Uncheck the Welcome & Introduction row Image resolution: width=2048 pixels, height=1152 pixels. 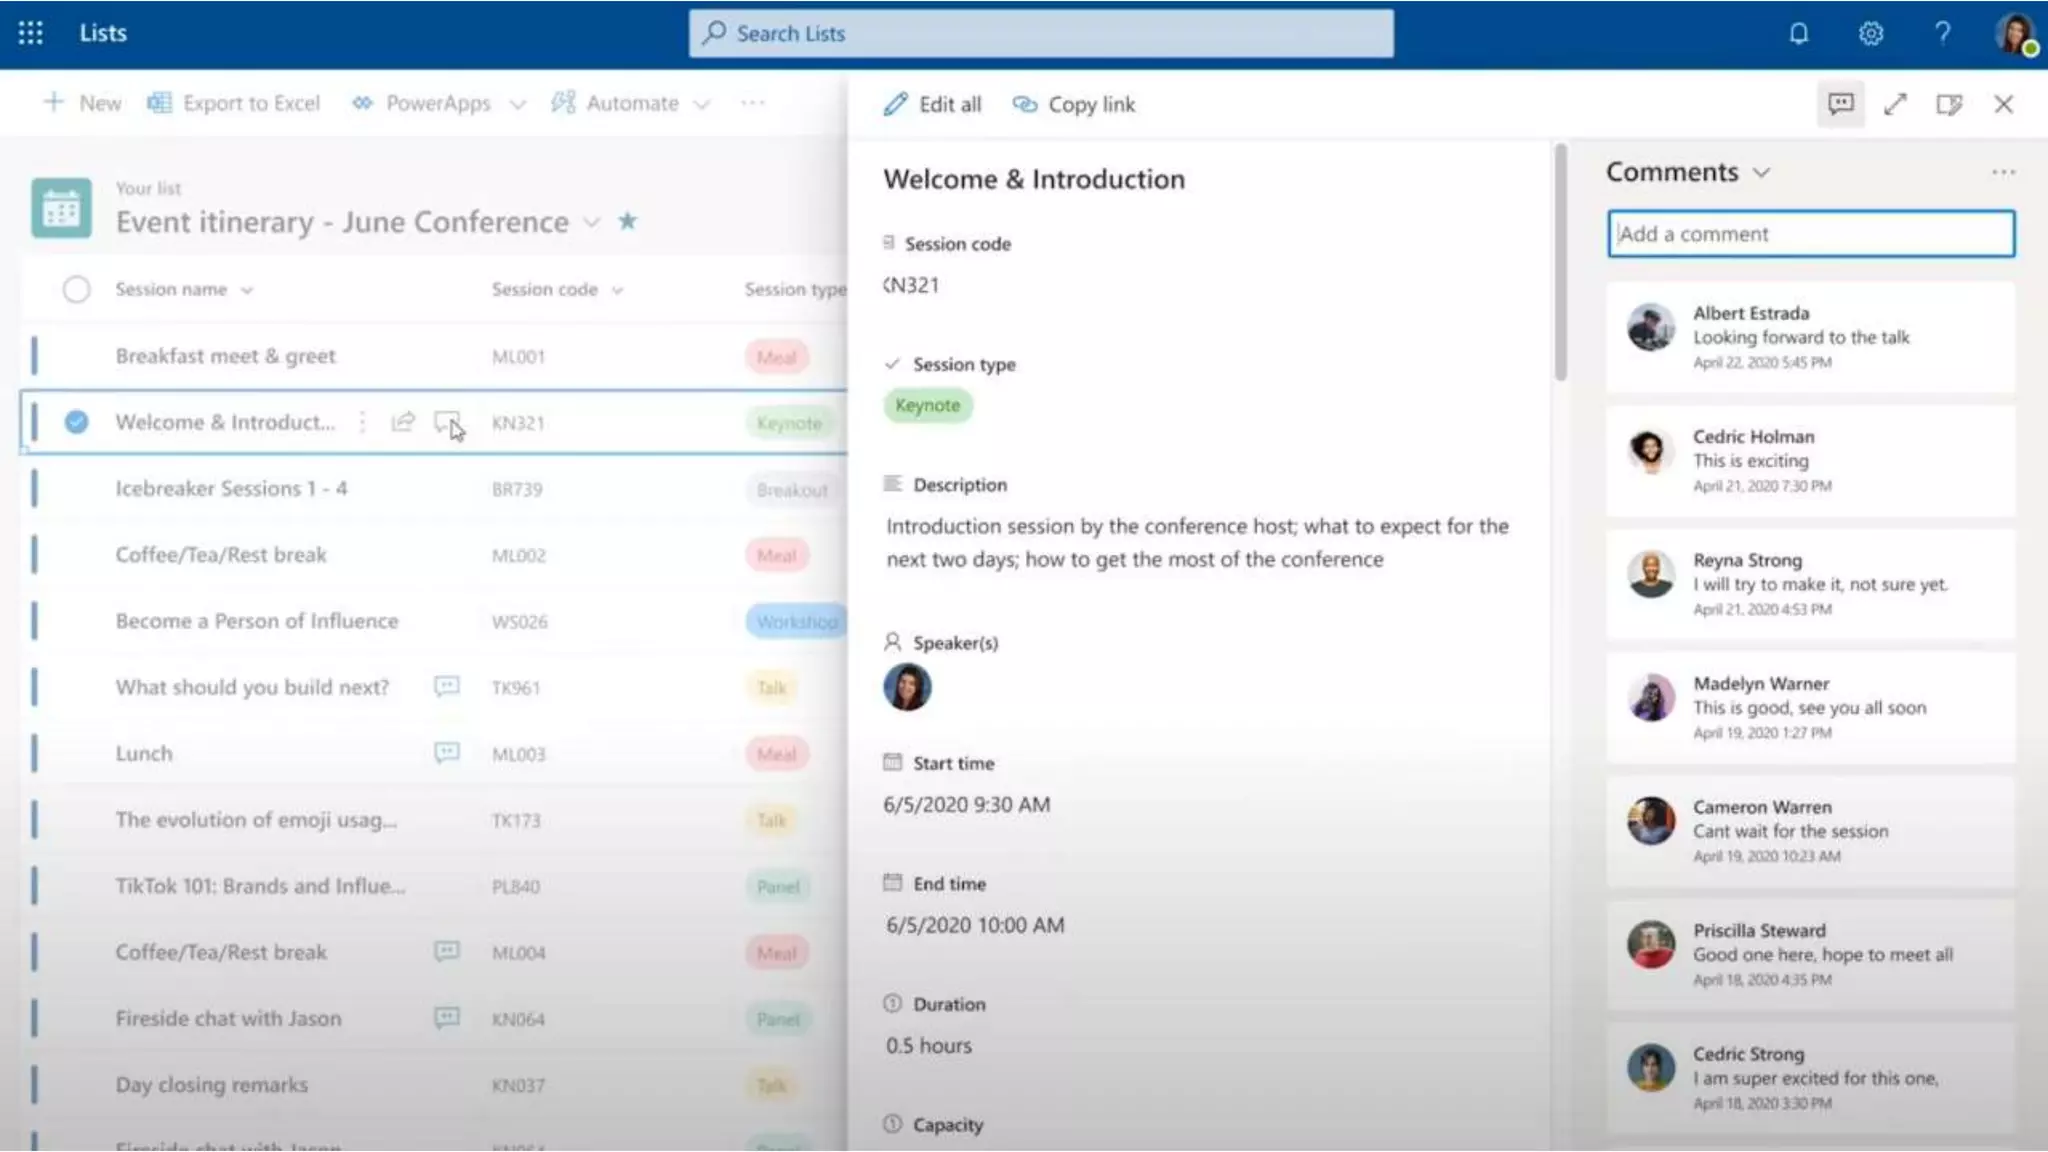click(76, 422)
